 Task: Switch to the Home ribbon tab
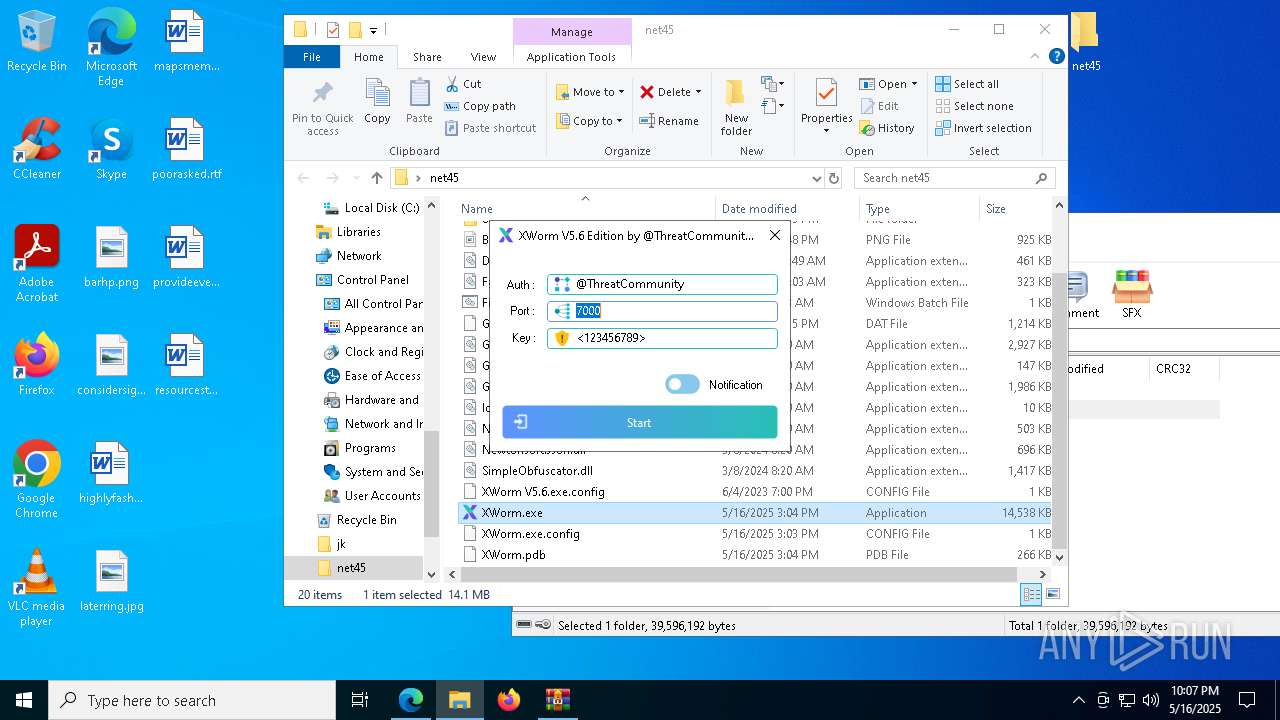[x=369, y=57]
